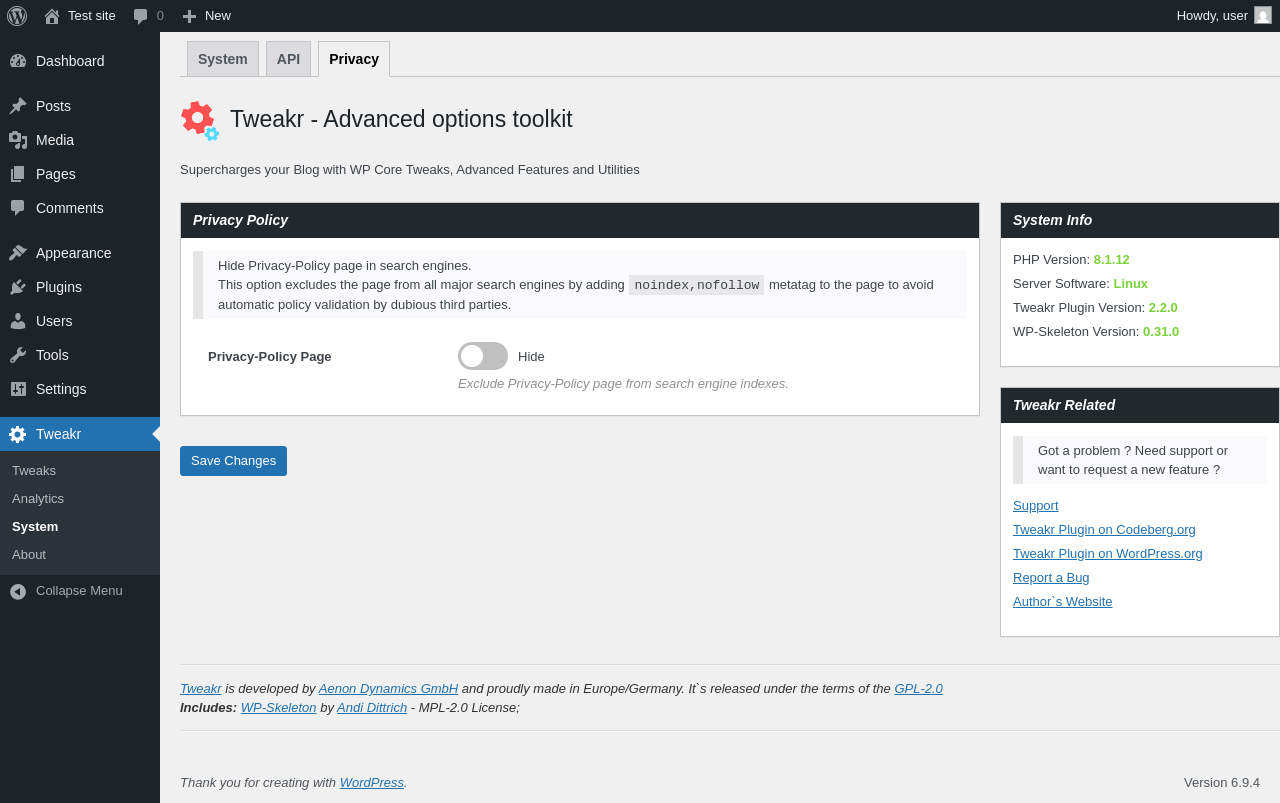Click the Comments icon in sidebar
1280x803 pixels.
coord(18,208)
